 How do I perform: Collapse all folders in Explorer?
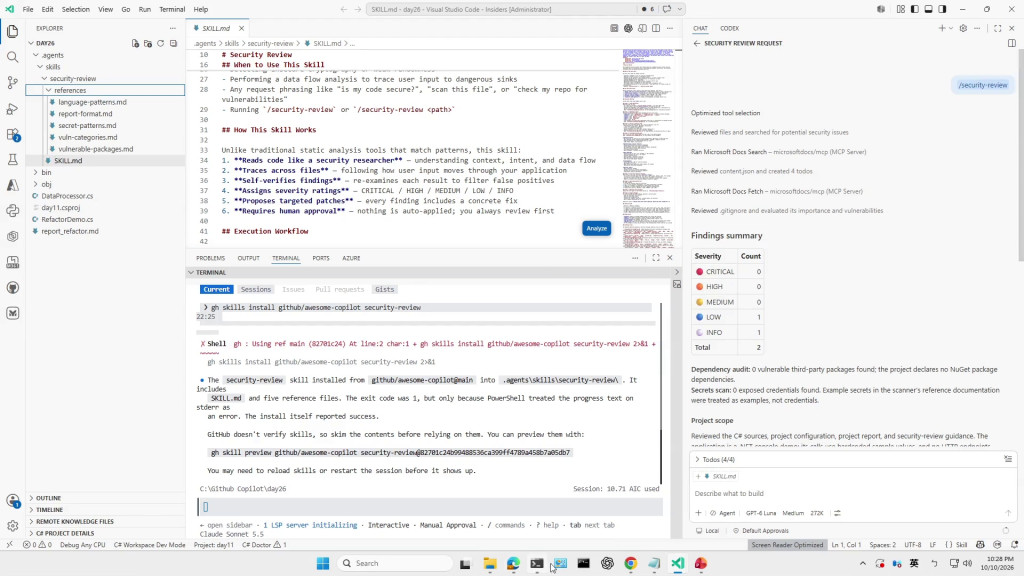(173, 43)
